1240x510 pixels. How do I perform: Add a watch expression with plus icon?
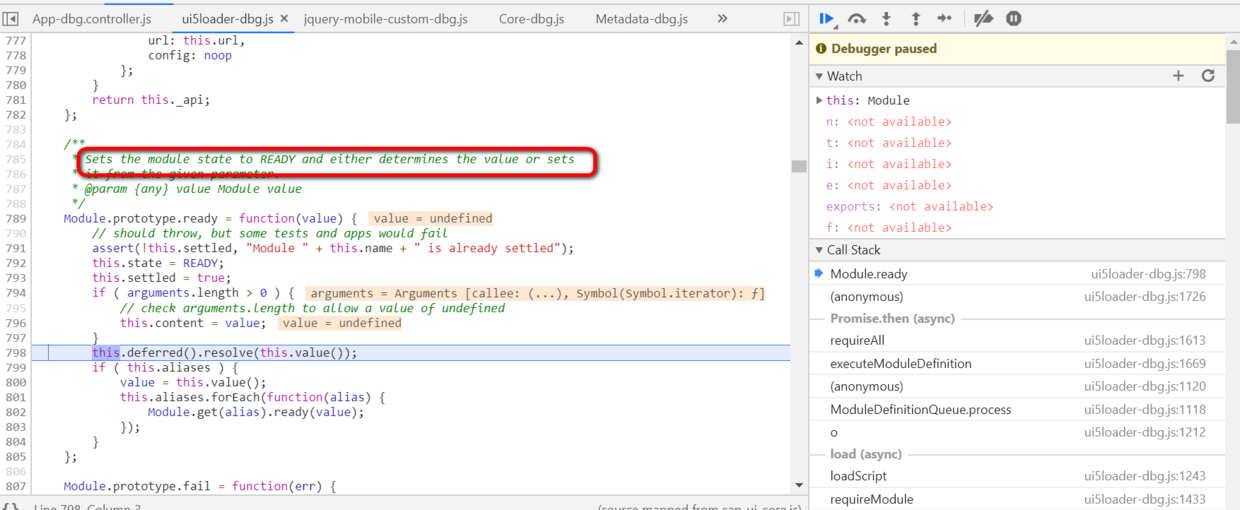(x=1178, y=76)
